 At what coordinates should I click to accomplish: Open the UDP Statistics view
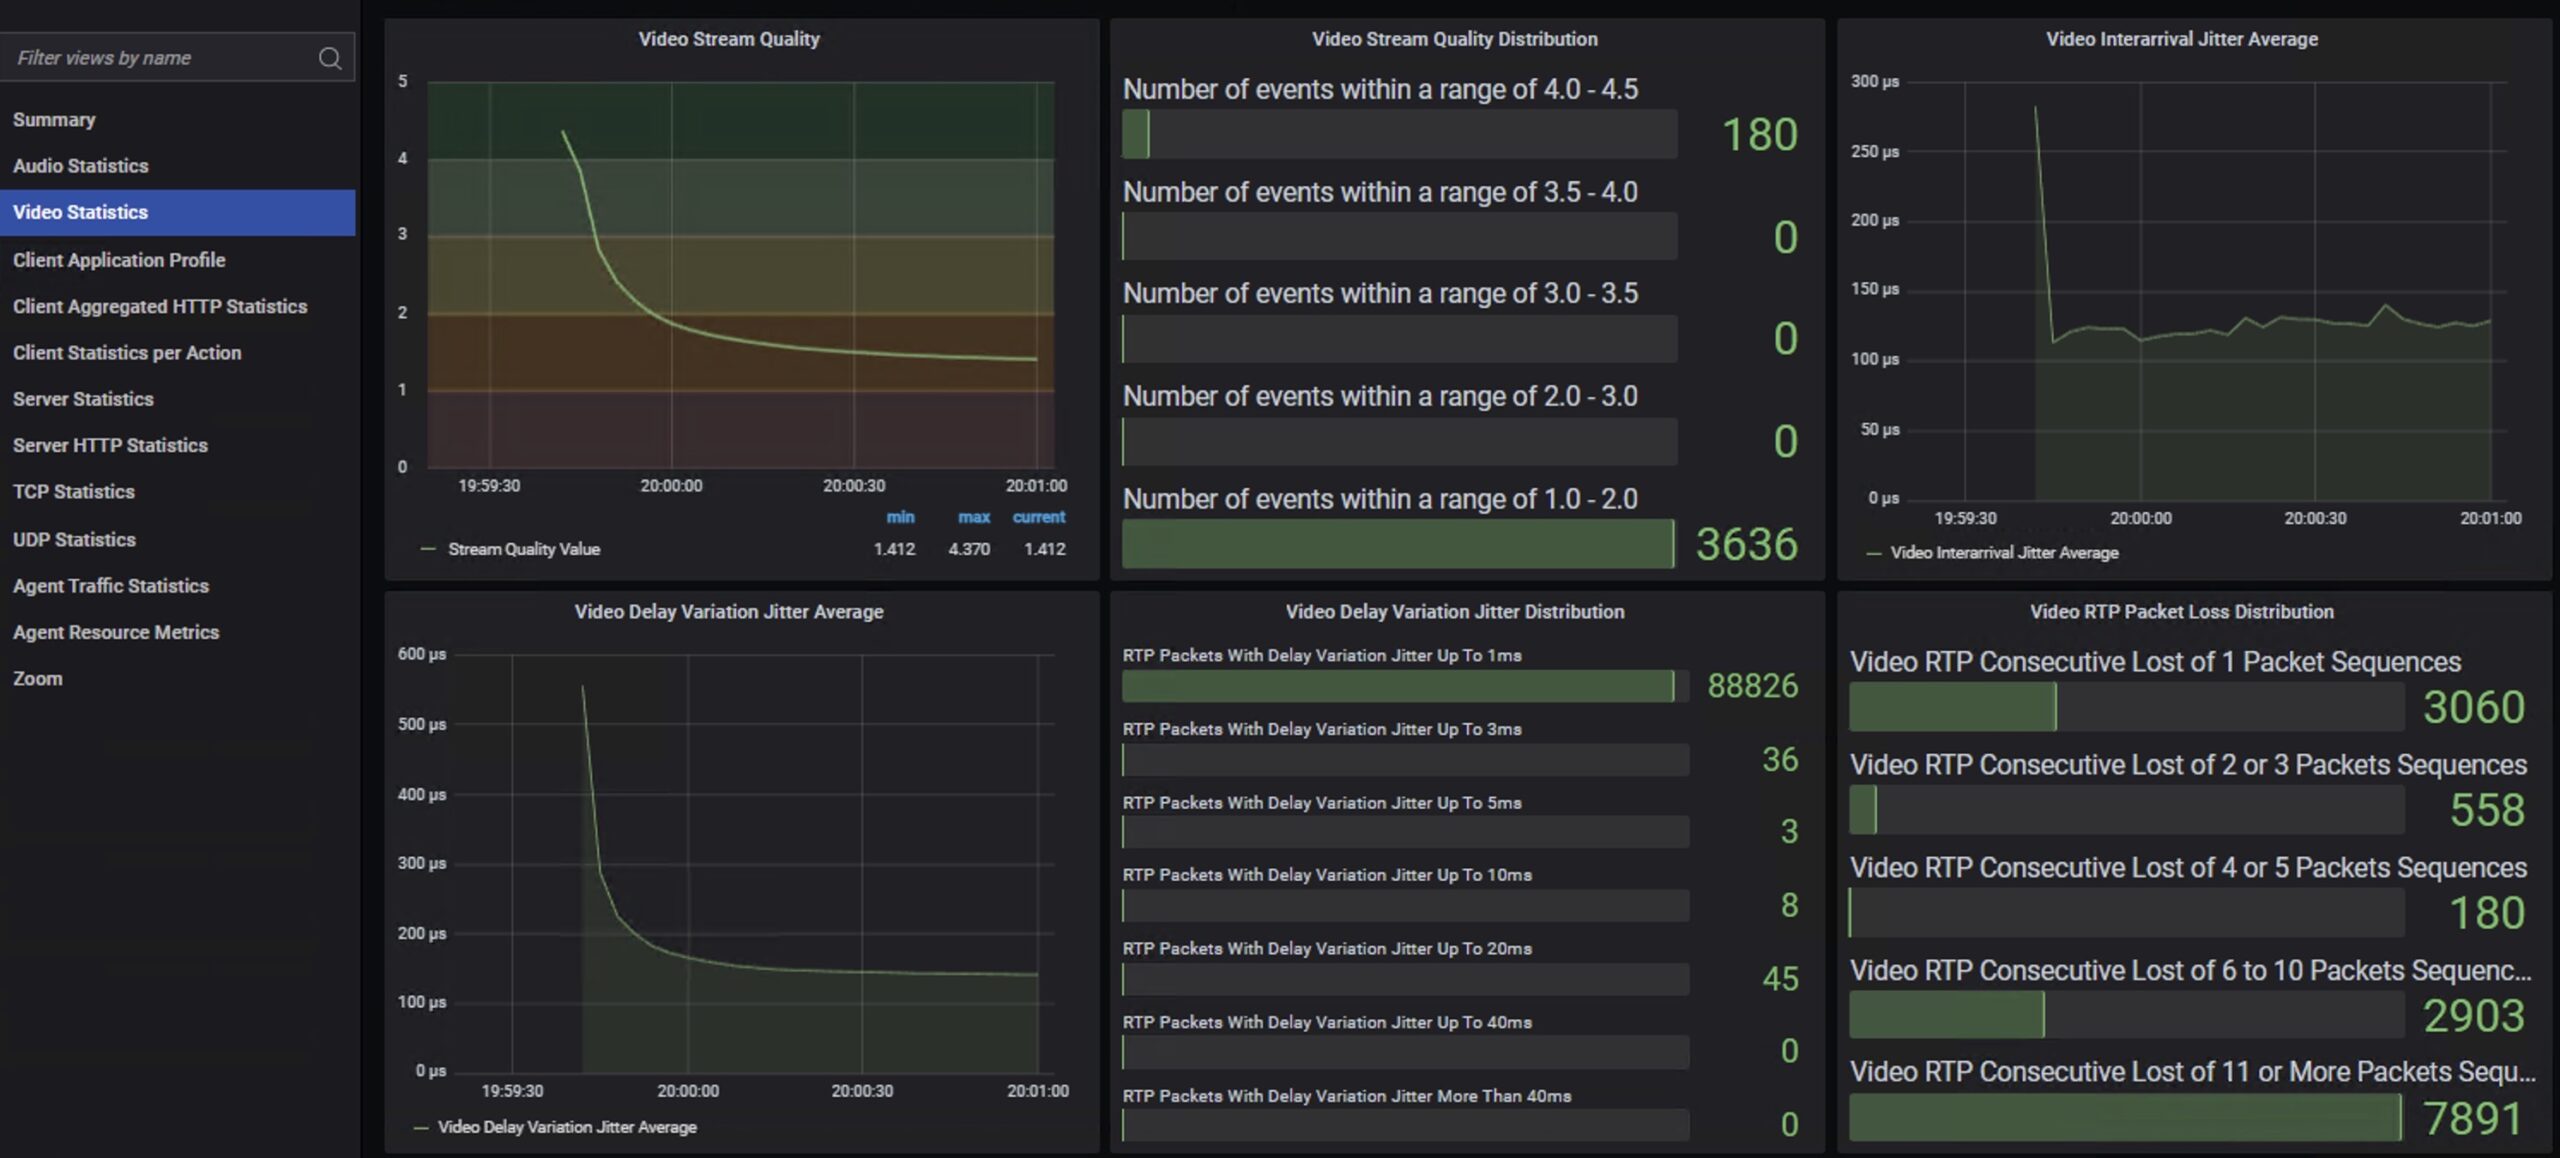[74, 540]
